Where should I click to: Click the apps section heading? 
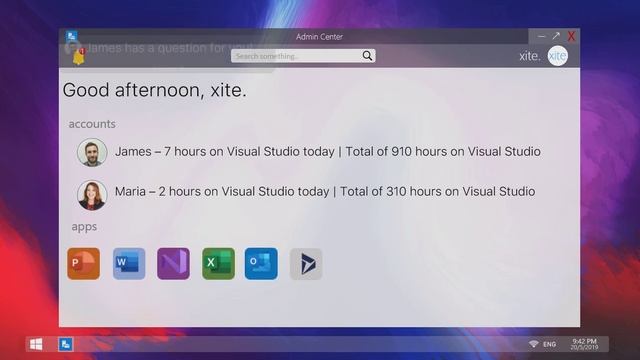pyautogui.click(x=84, y=227)
